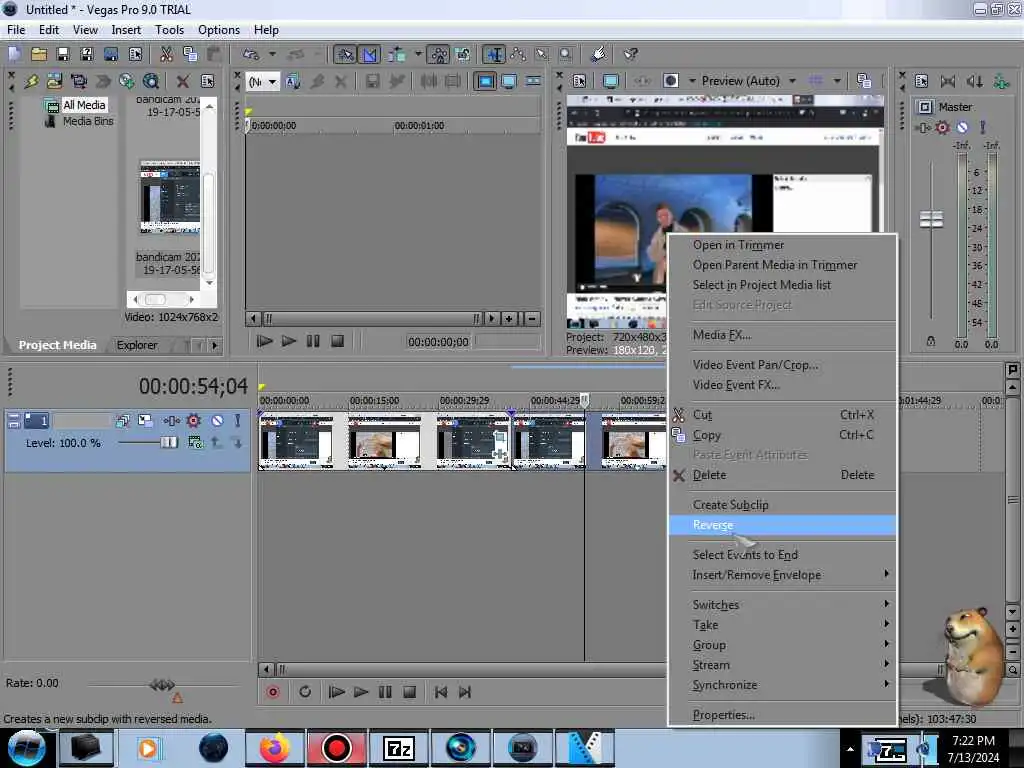Click Import Media icon in Project Media

(x=55, y=81)
